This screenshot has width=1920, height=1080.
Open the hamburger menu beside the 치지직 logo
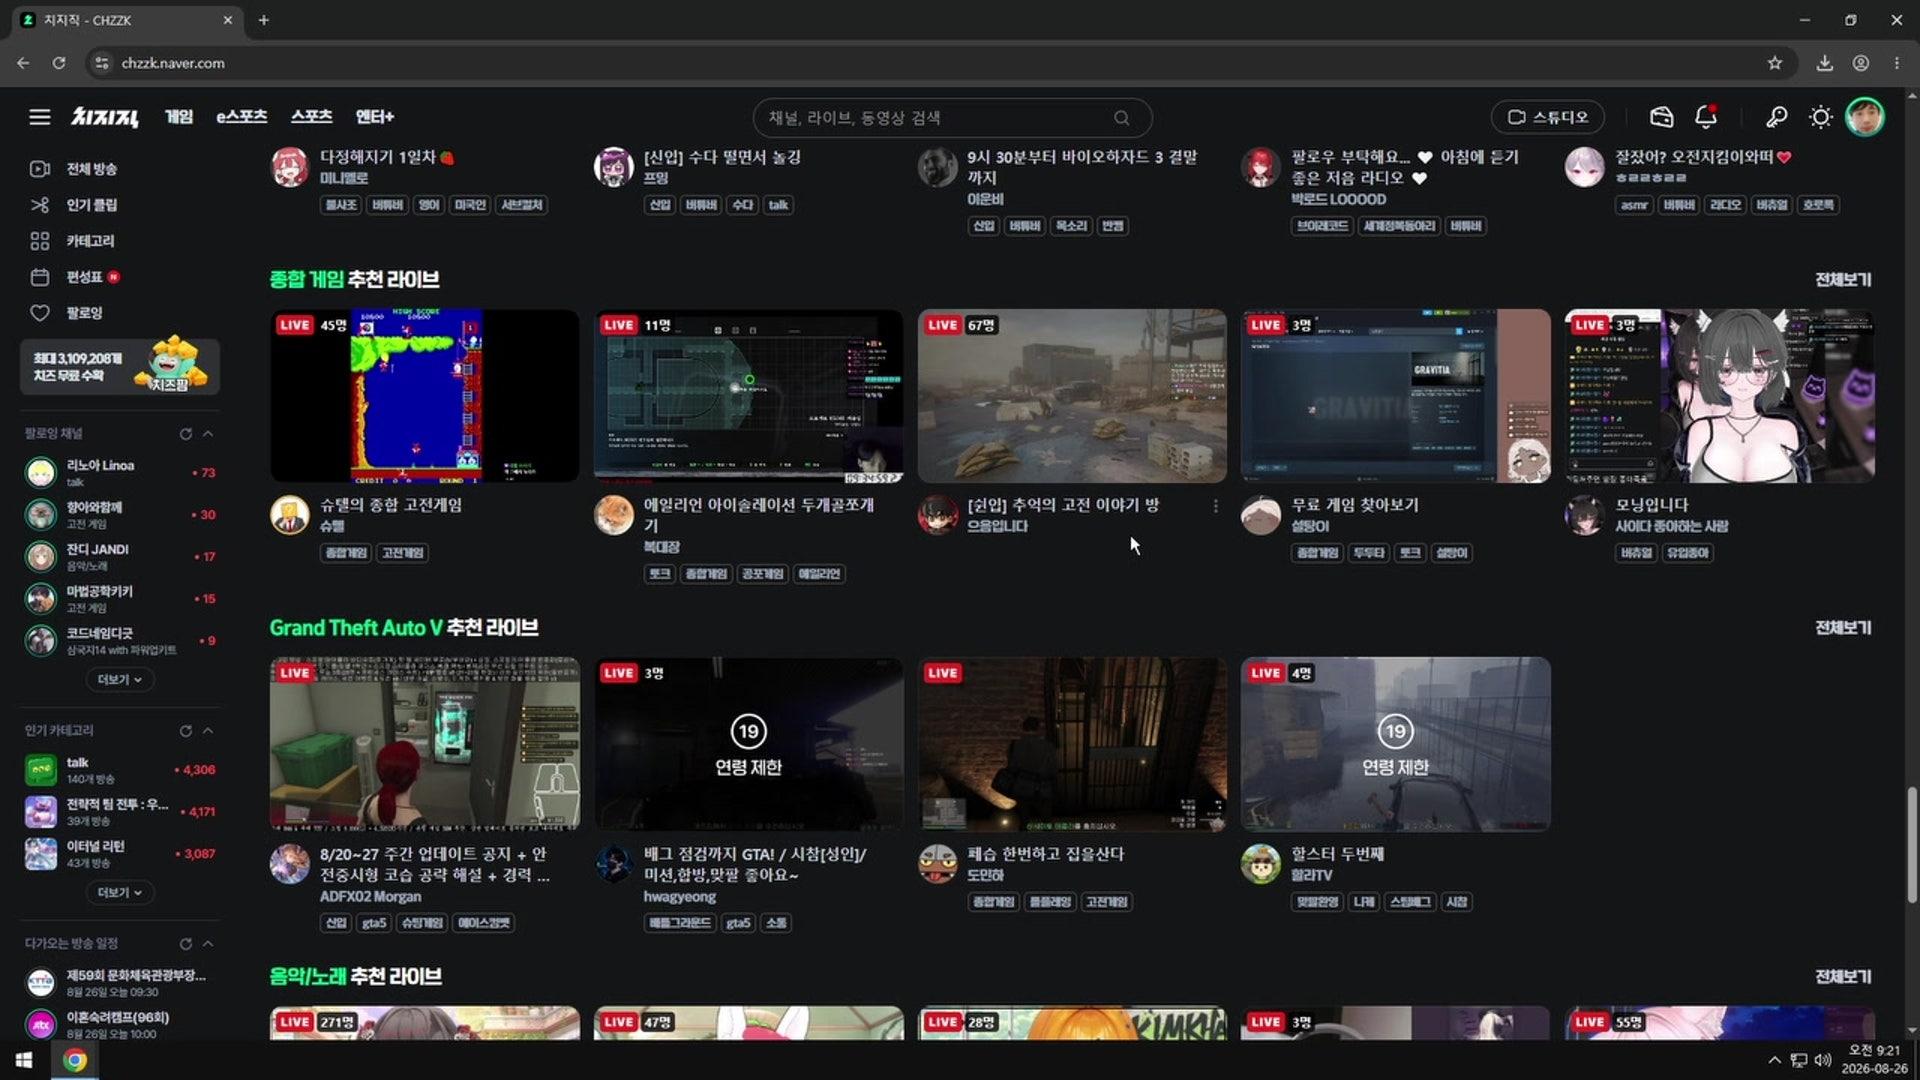point(40,117)
